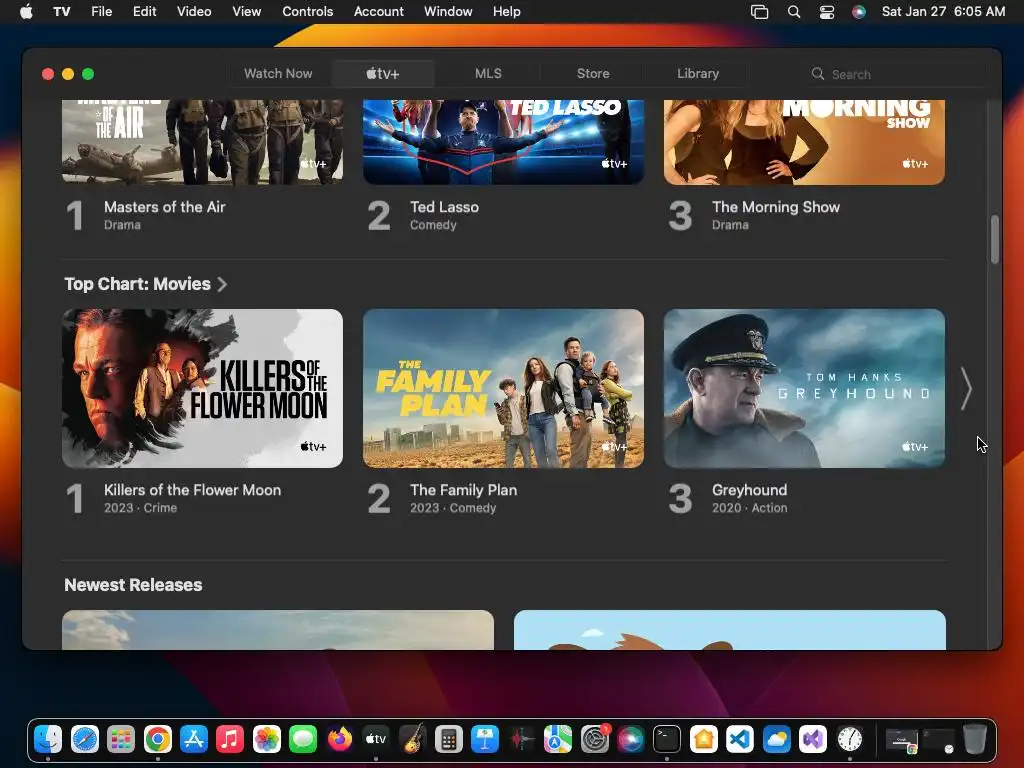Open the Greyhound movie poster
This screenshot has height=768, width=1024.
click(805, 389)
